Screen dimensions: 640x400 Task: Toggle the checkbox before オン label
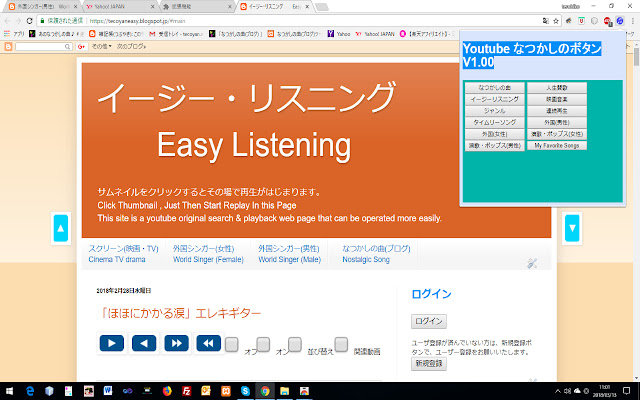pos(263,345)
